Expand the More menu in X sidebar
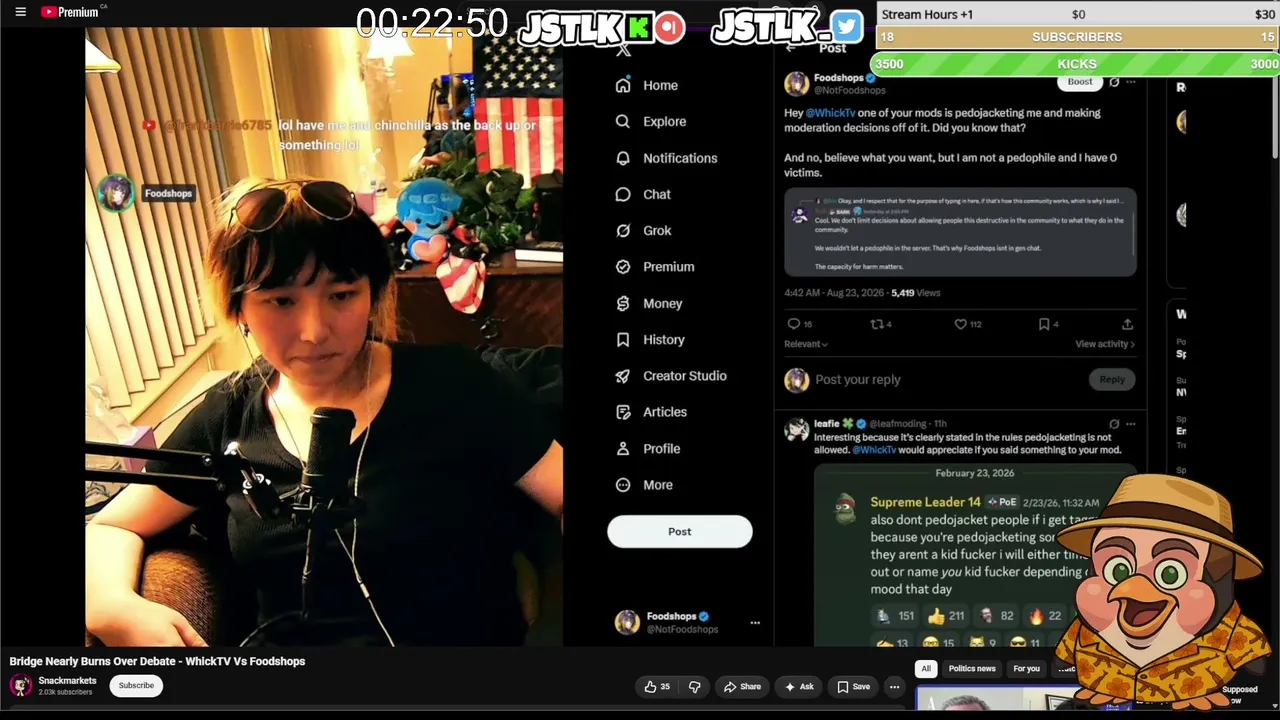Image resolution: width=1280 pixels, height=720 pixels. click(x=644, y=485)
